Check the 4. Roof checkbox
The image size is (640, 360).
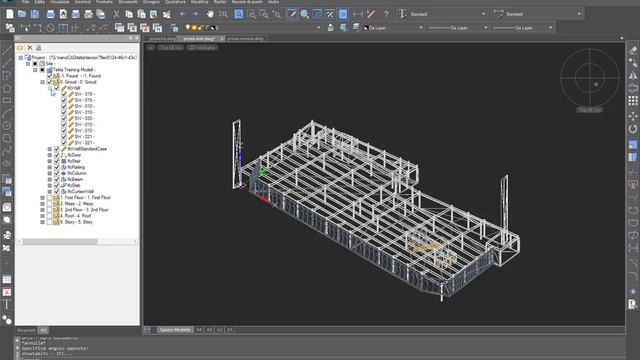[x=49, y=216]
